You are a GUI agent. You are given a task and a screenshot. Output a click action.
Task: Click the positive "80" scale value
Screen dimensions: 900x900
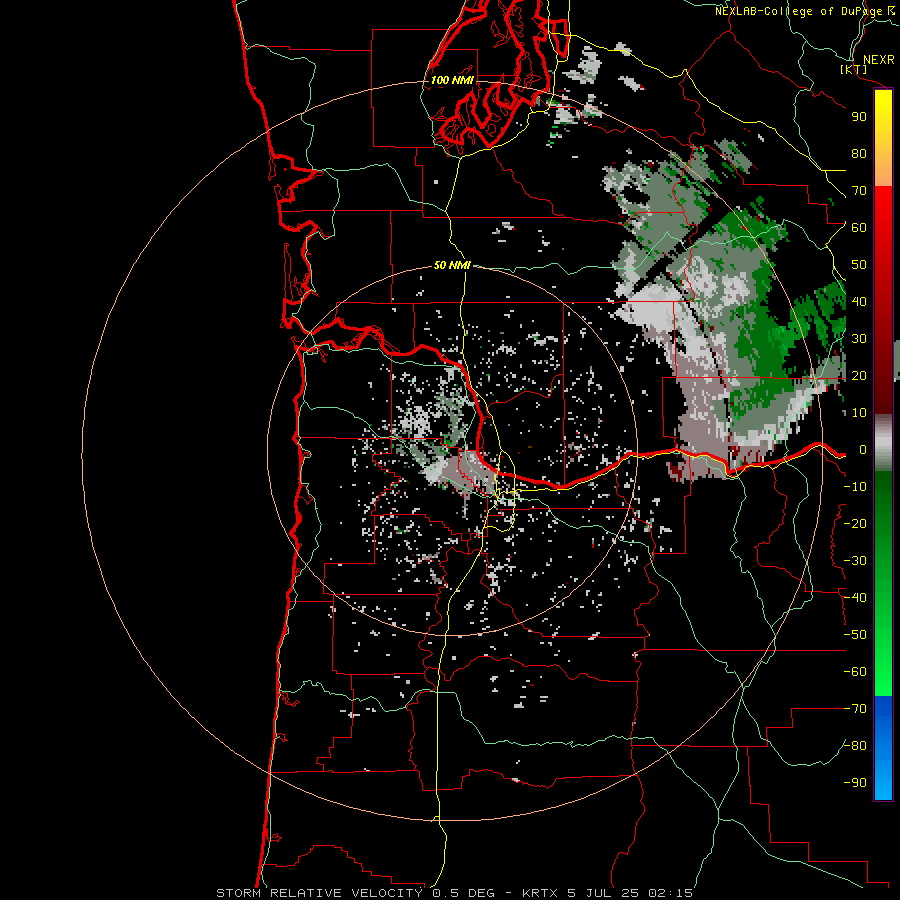click(859, 154)
